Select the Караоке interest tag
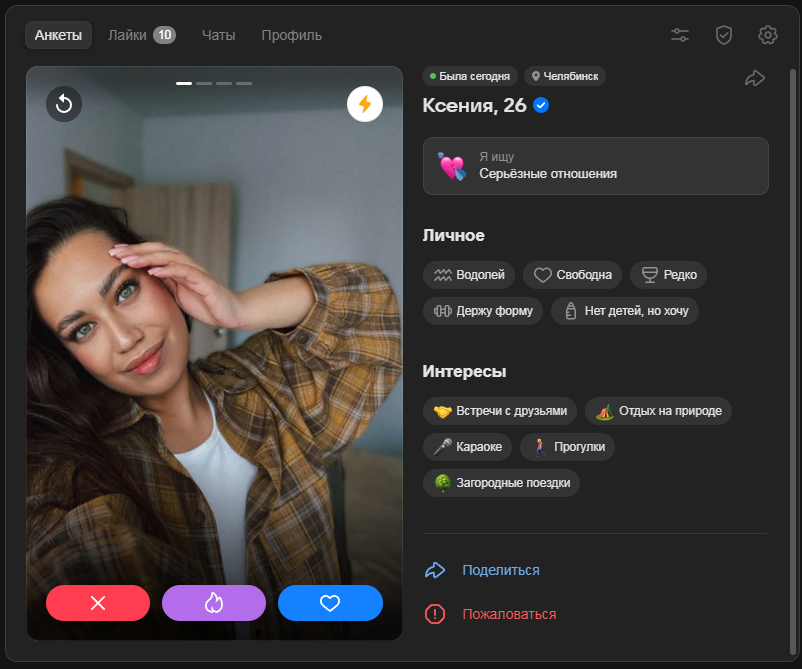 click(468, 447)
